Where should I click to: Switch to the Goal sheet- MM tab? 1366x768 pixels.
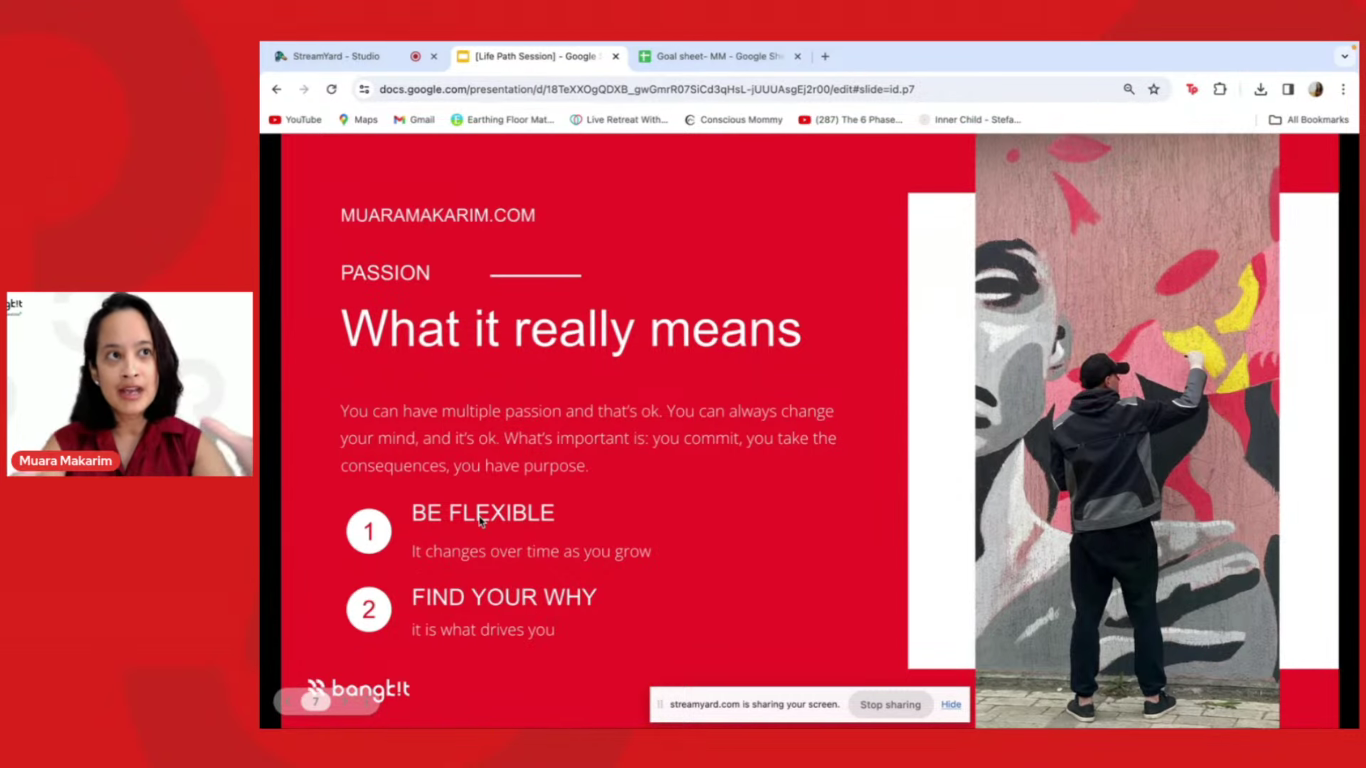click(x=720, y=57)
